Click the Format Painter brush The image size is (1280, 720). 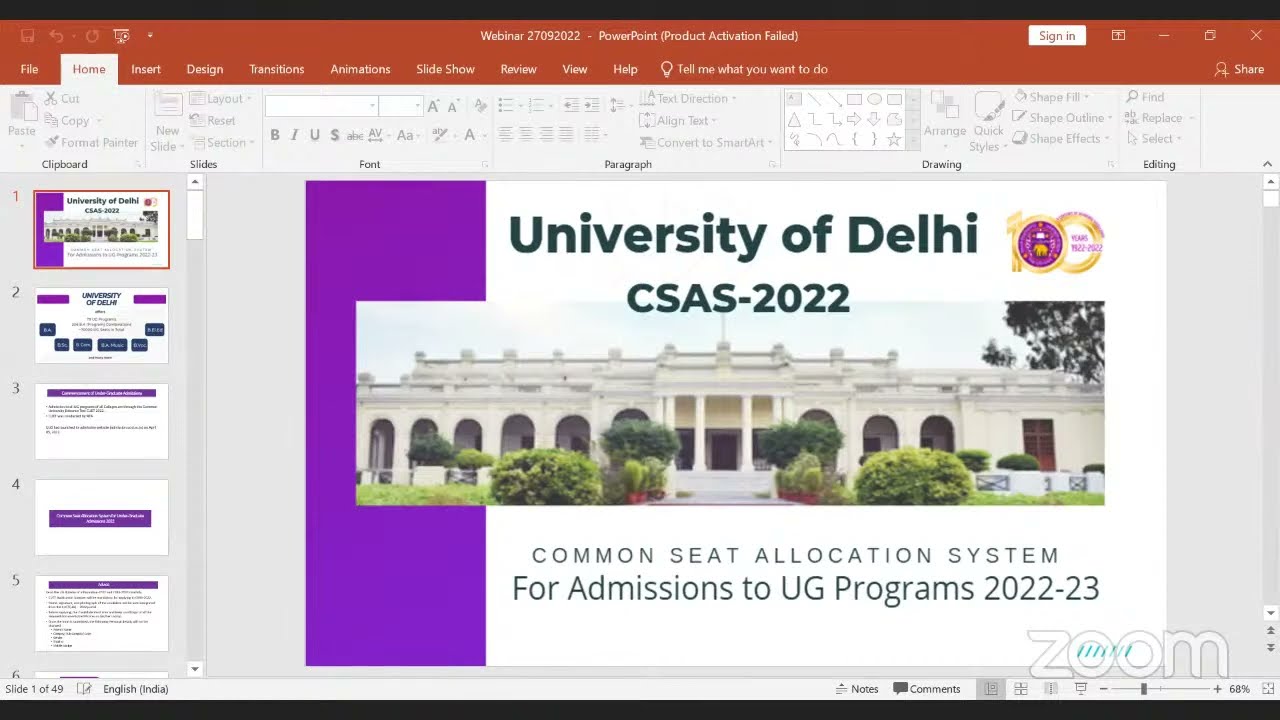click(x=91, y=142)
